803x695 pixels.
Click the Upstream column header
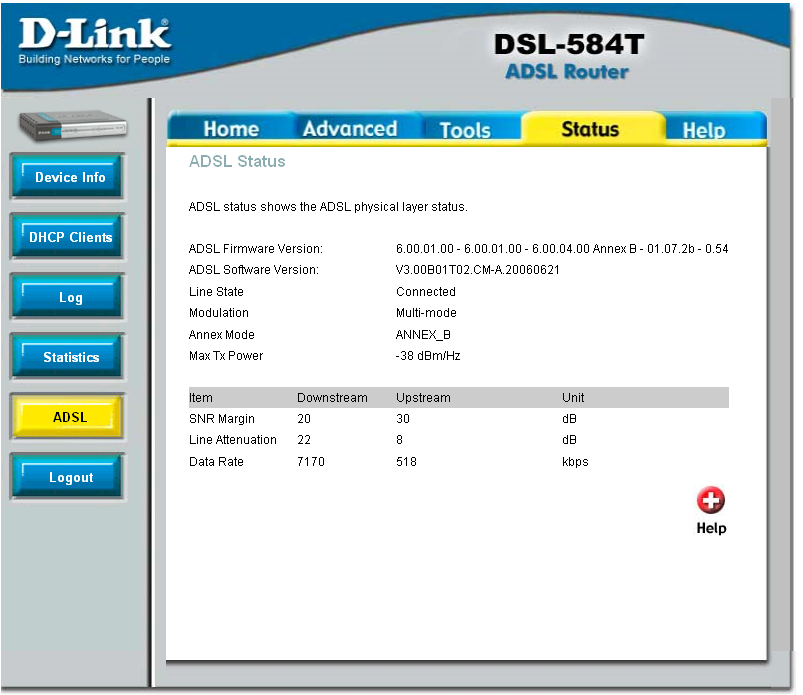click(423, 397)
